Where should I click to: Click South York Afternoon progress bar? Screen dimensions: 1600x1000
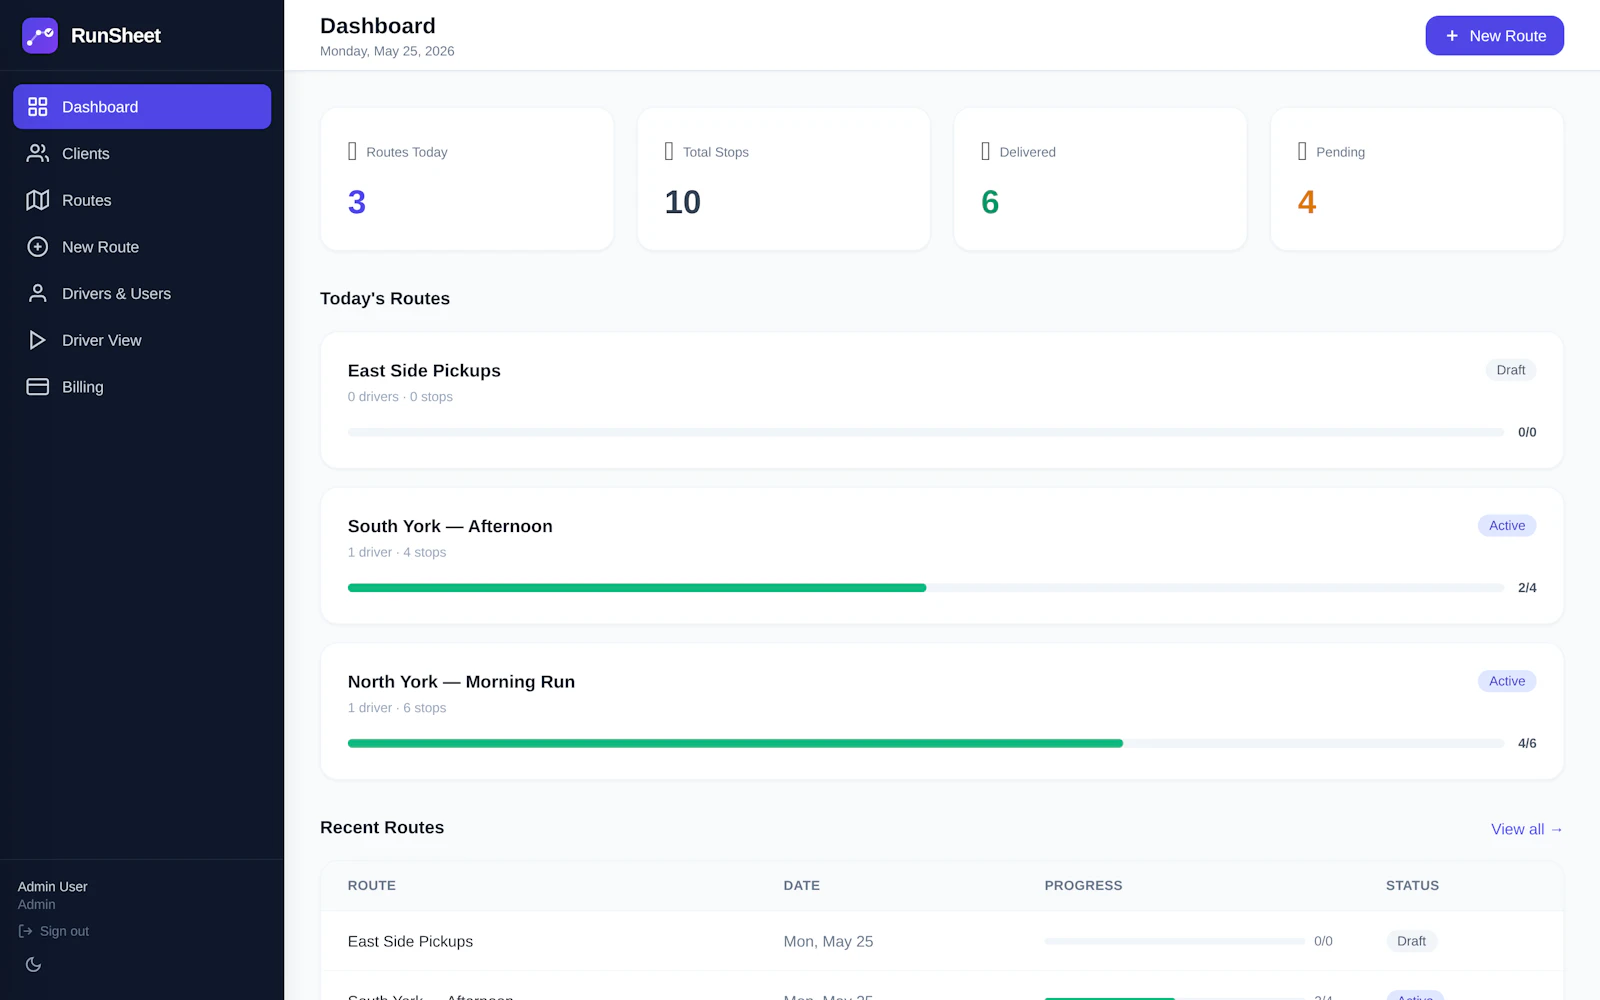point(925,588)
